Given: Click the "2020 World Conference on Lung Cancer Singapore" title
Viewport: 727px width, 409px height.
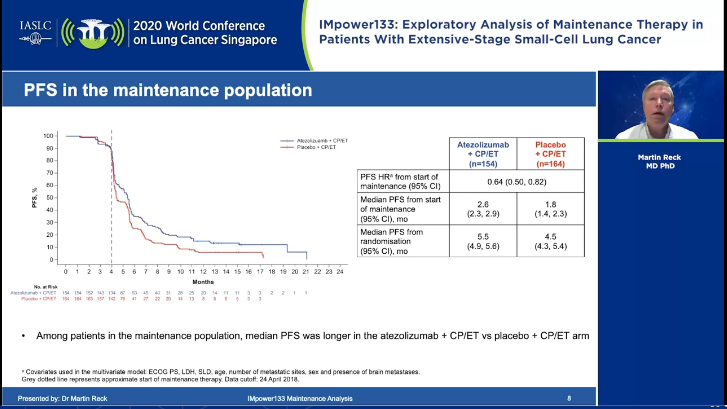Looking at the screenshot, I should pos(205,32).
